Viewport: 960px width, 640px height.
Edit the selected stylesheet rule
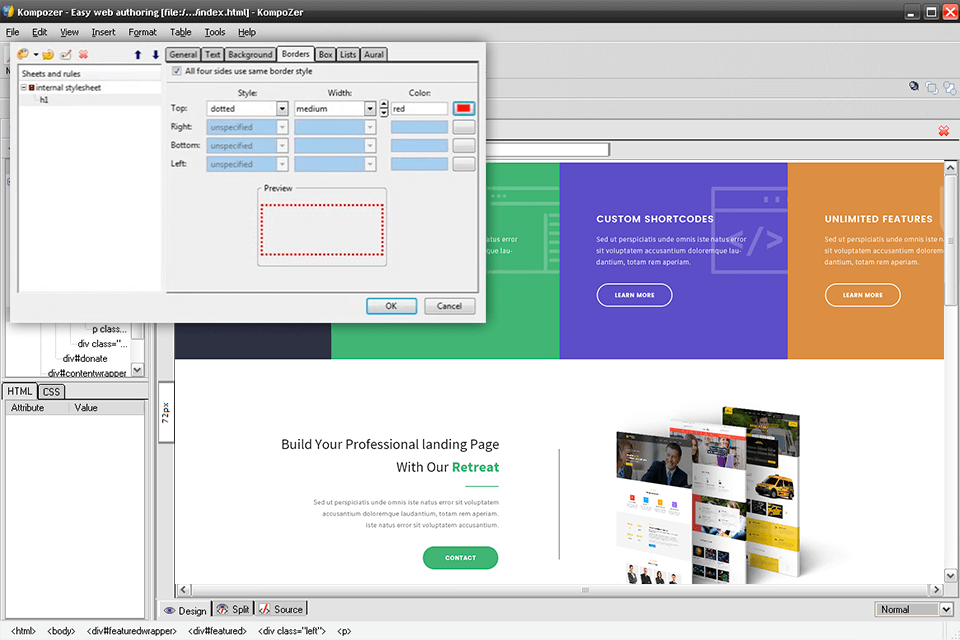(65, 56)
